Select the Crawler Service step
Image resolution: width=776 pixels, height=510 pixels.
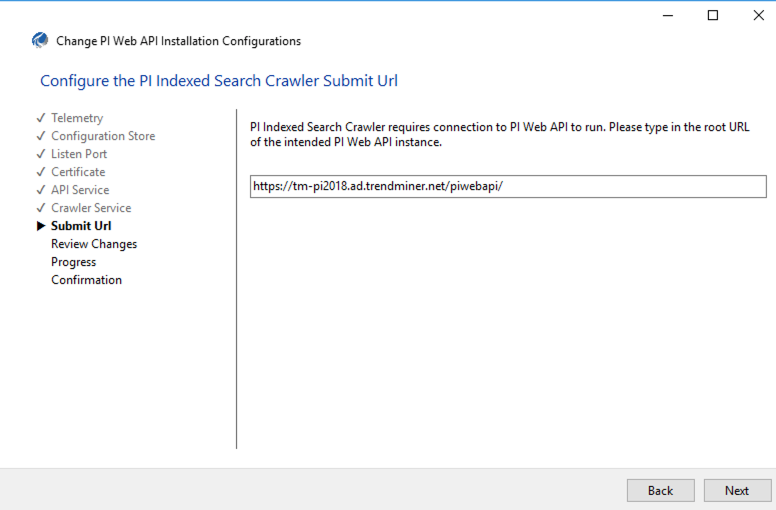coord(91,208)
